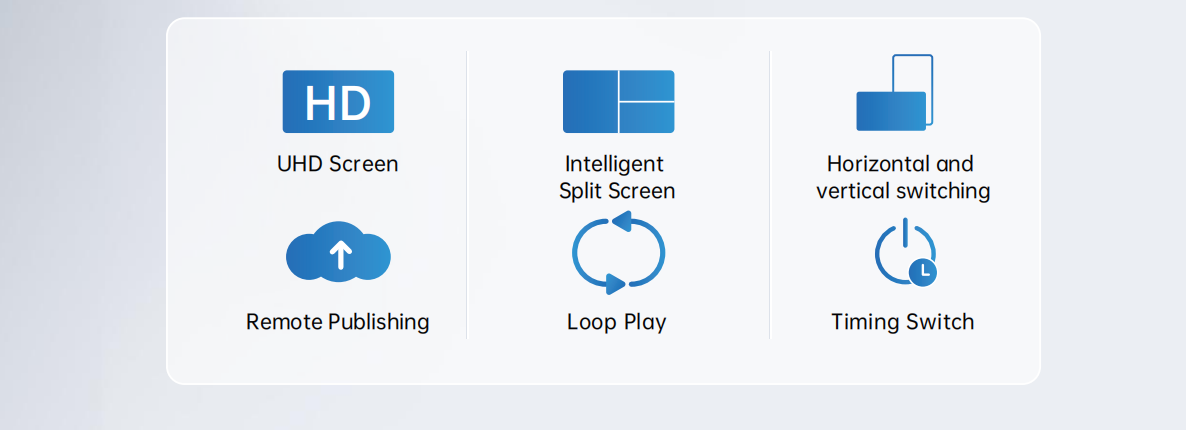Open the UHD Screen label
Viewport: 1186px width, 430px height.
pos(337,164)
